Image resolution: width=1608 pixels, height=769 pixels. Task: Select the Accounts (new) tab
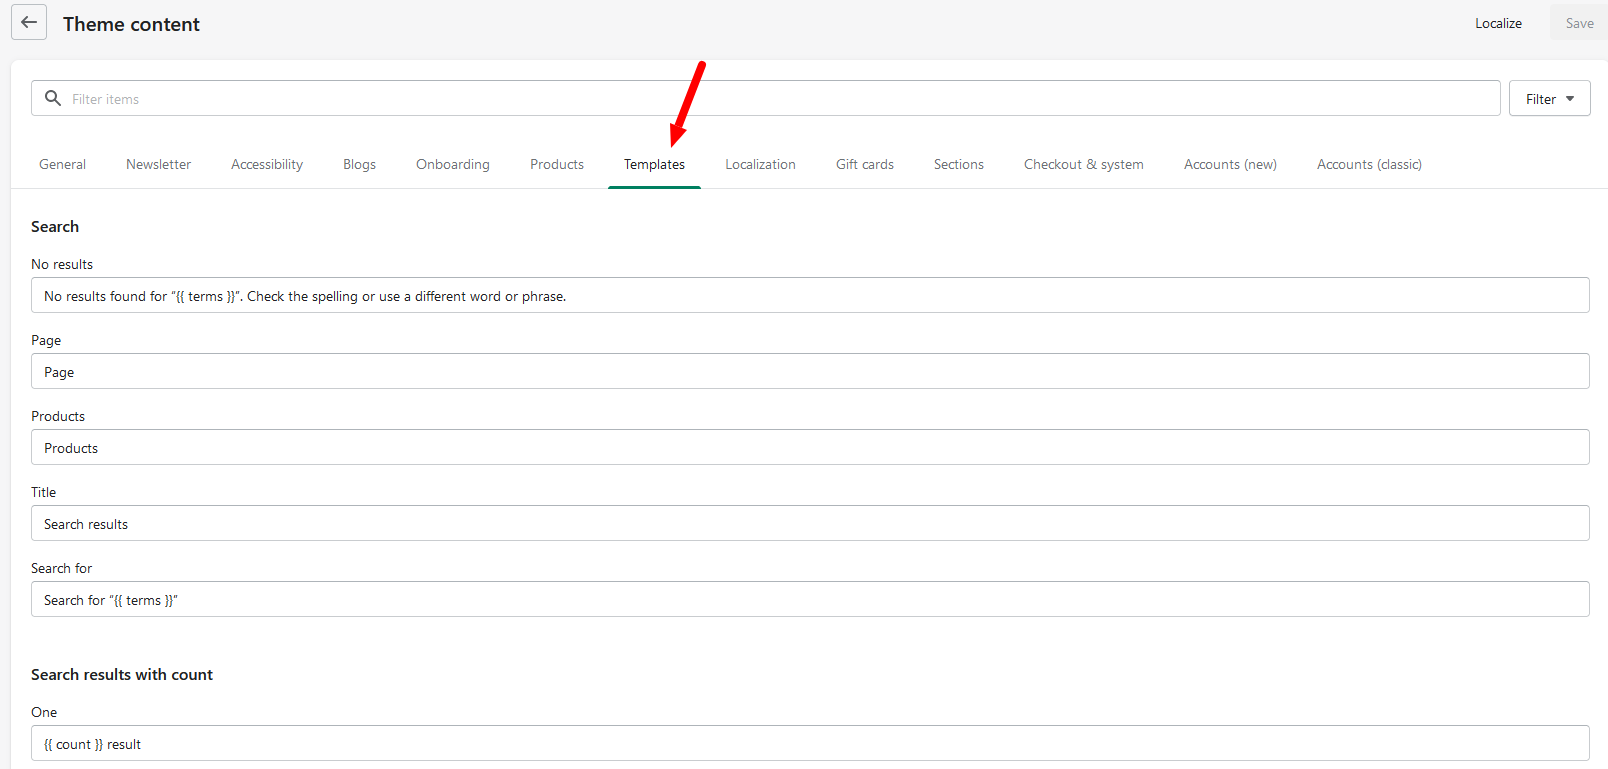point(1230,164)
